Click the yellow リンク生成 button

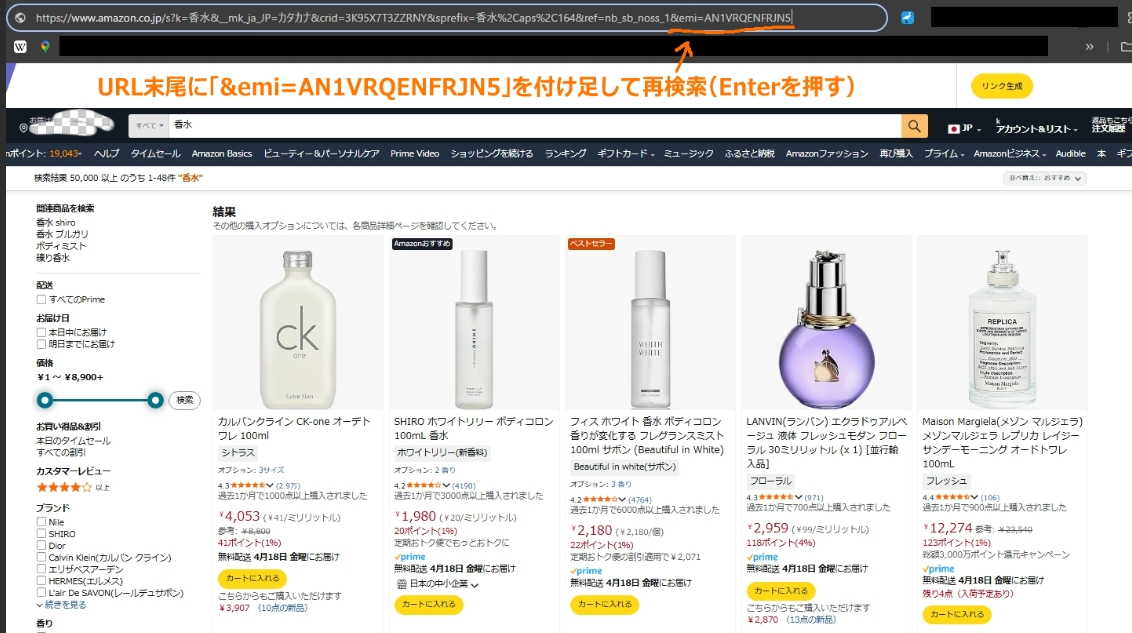(x=1001, y=86)
